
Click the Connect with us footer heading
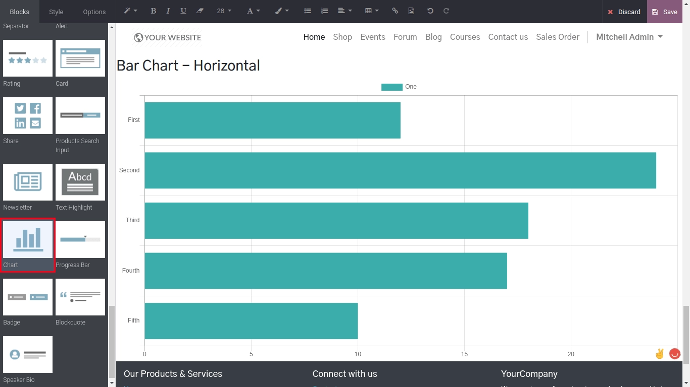pyautogui.click(x=345, y=374)
